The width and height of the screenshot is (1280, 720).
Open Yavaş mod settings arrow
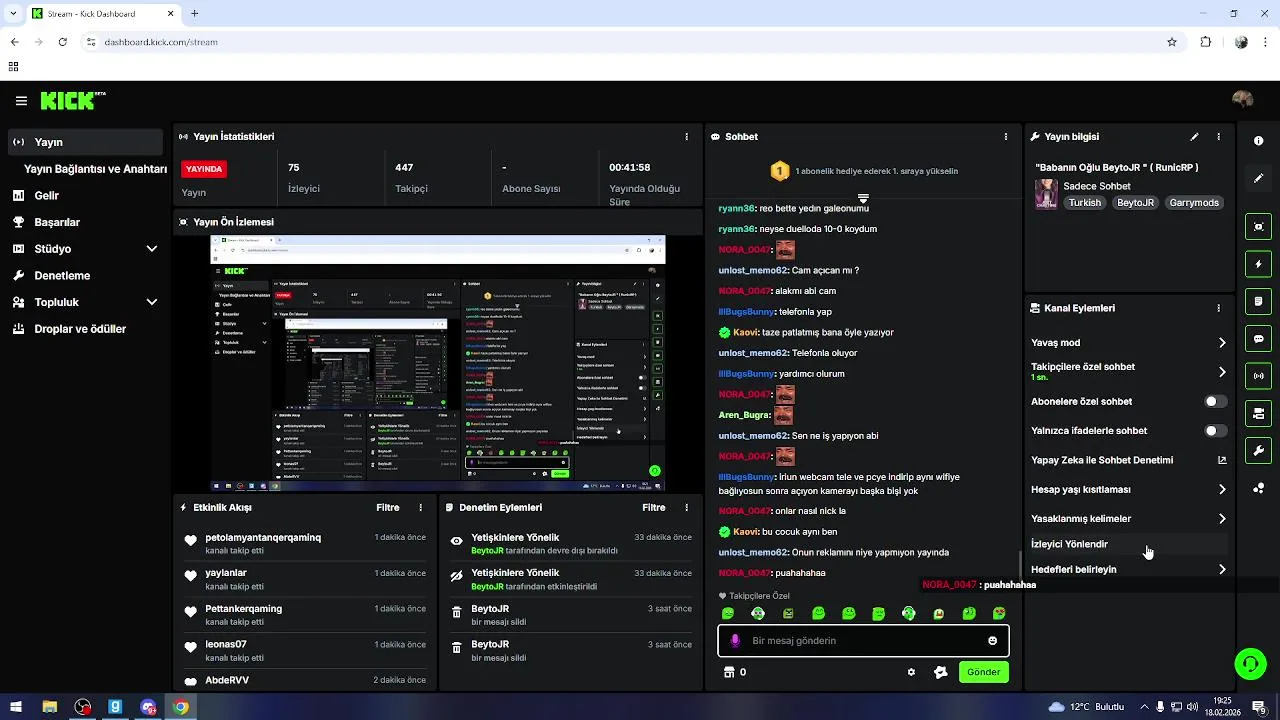click(x=1222, y=343)
